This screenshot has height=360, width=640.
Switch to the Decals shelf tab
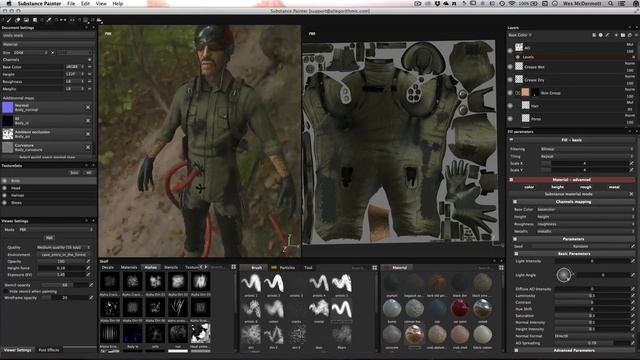108,267
